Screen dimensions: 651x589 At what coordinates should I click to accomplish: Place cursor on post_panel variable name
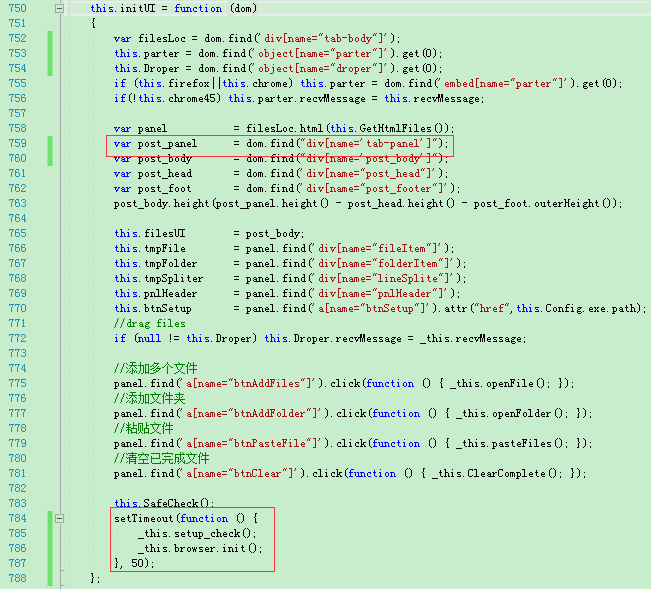point(167,144)
